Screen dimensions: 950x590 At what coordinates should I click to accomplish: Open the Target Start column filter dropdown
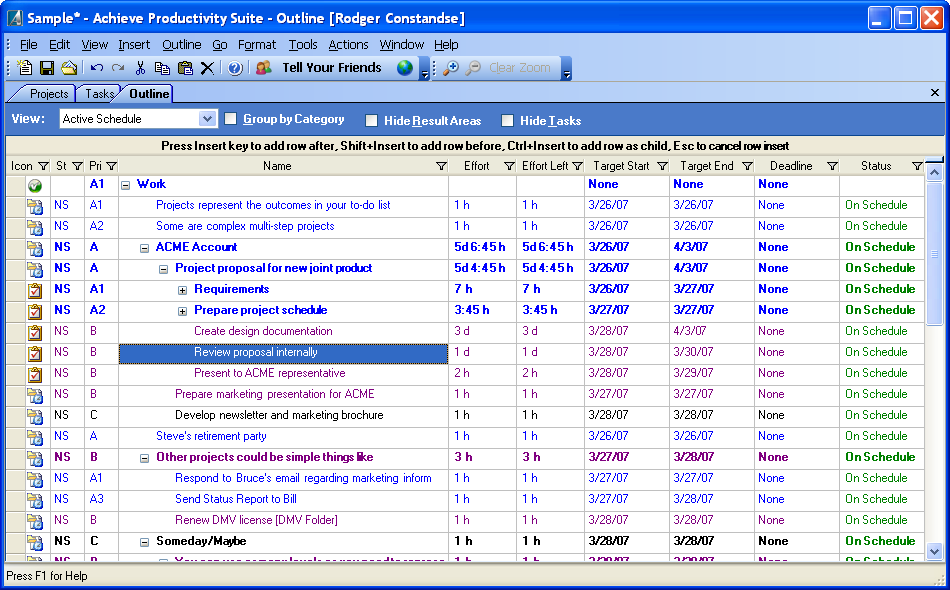tap(662, 166)
